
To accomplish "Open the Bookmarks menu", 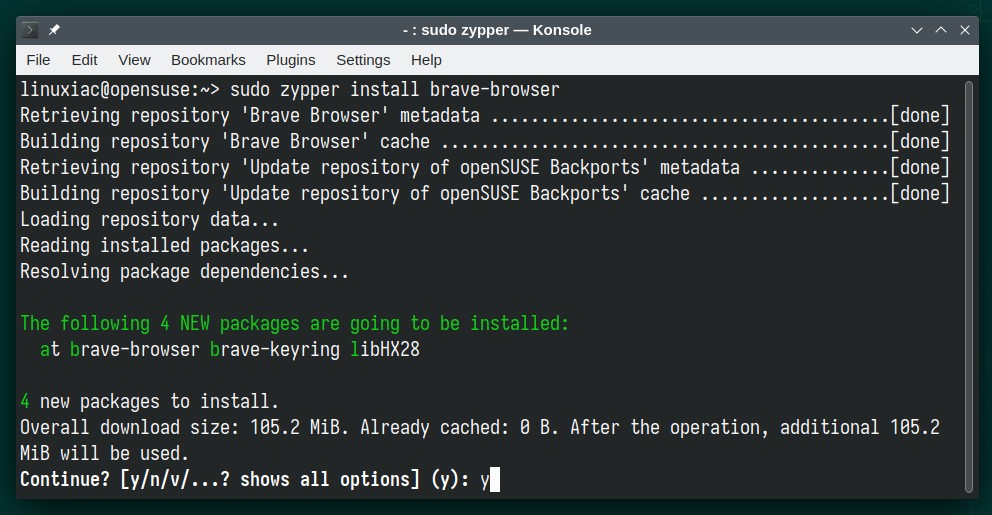I will (x=208, y=60).
